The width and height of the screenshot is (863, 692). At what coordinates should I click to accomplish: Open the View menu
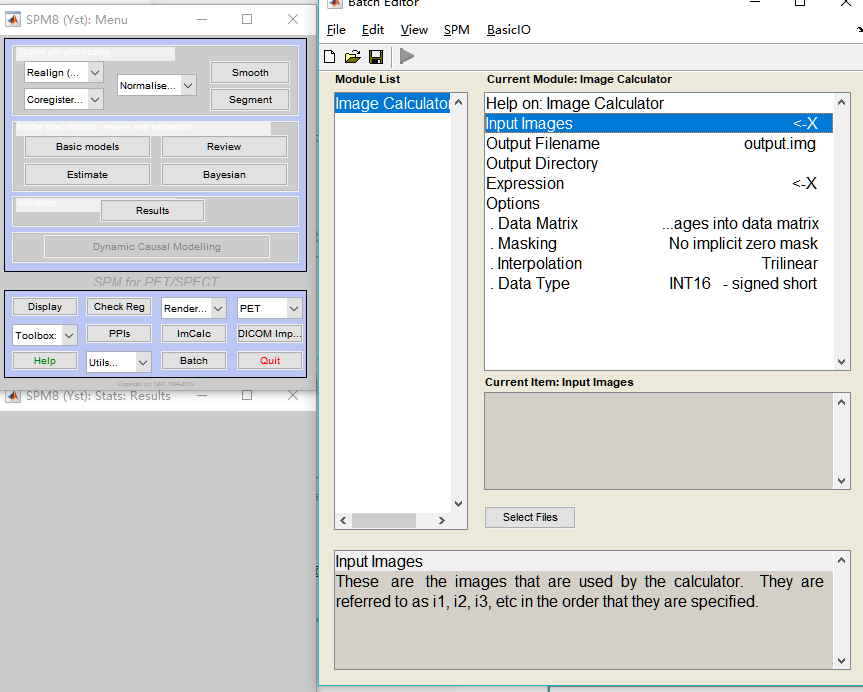(x=414, y=30)
